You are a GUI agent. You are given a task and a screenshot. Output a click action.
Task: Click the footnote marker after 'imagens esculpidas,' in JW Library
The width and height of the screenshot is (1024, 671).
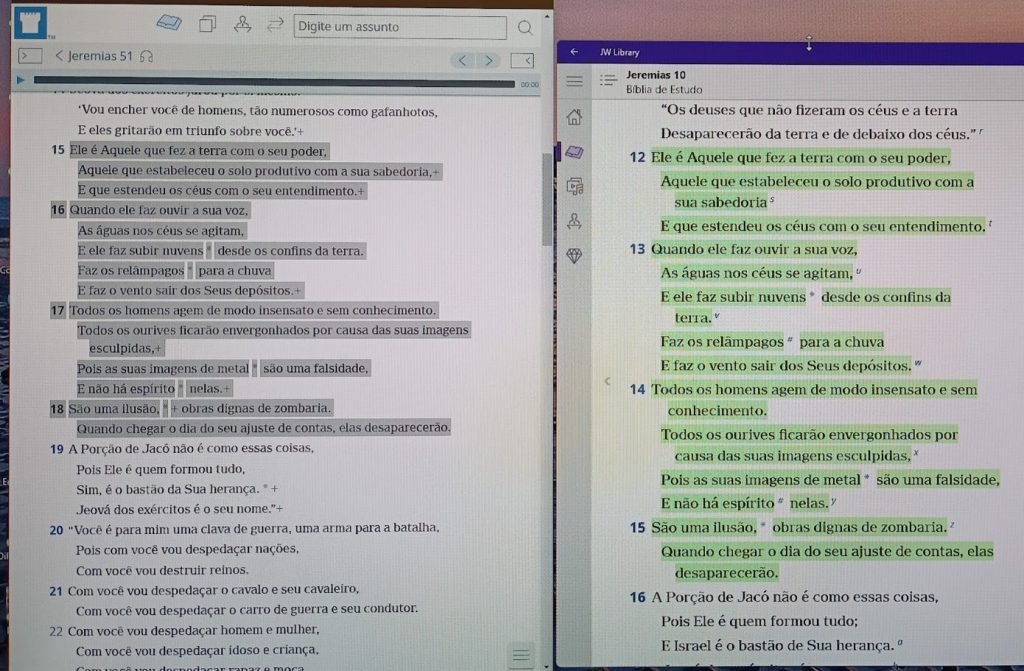pyautogui.click(x=916, y=453)
